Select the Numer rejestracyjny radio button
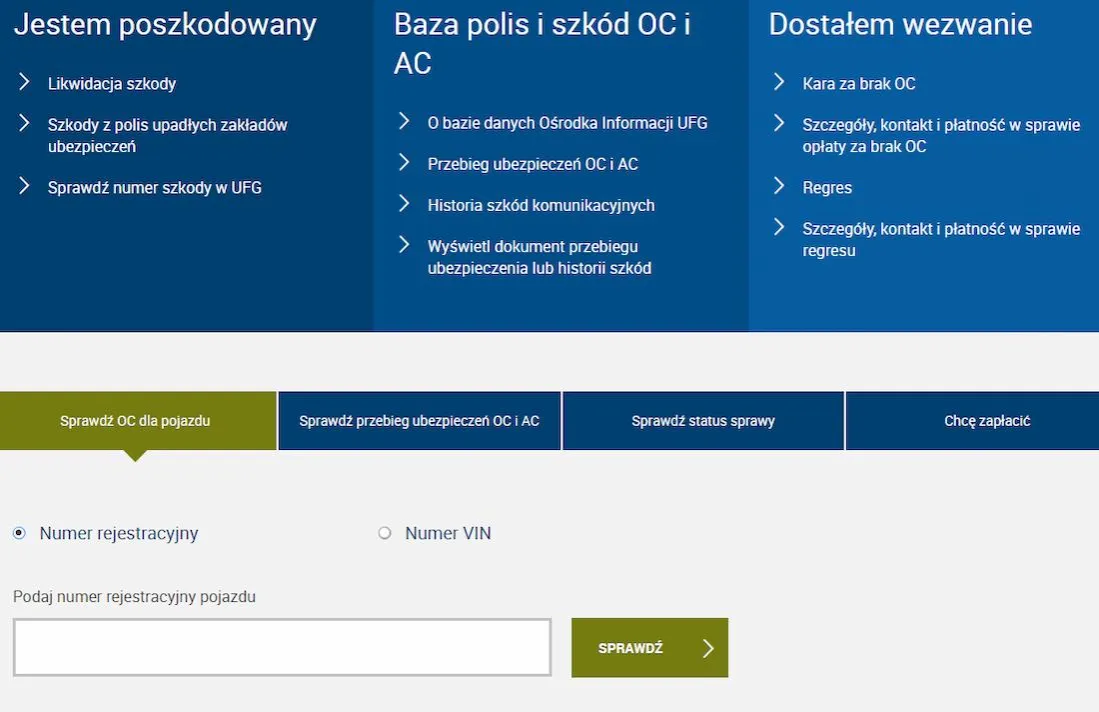The height and width of the screenshot is (712, 1099). pyautogui.click(x=17, y=533)
